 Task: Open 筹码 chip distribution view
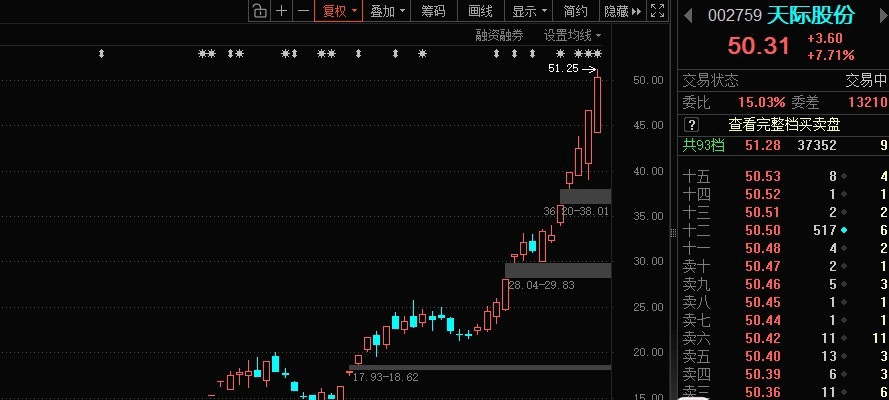point(433,11)
